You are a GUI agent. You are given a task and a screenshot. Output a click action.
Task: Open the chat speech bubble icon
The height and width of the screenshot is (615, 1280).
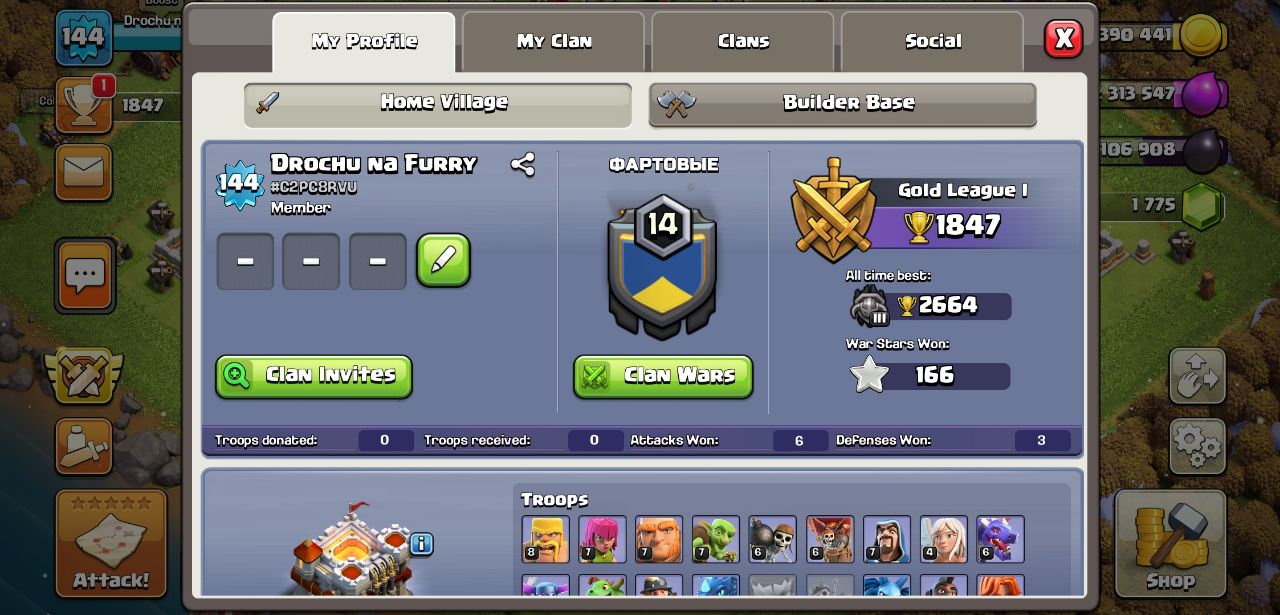(x=84, y=274)
